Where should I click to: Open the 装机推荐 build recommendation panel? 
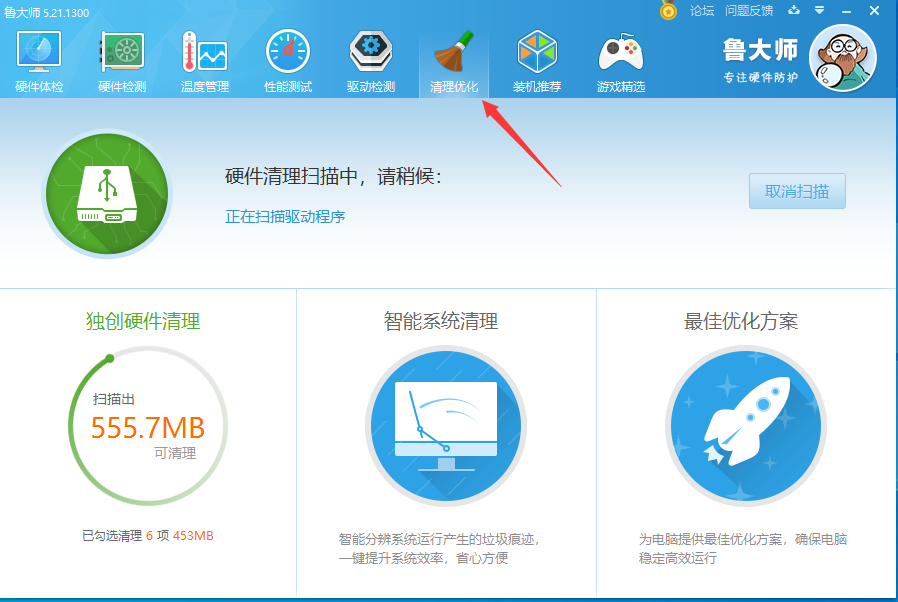pyautogui.click(x=536, y=58)
